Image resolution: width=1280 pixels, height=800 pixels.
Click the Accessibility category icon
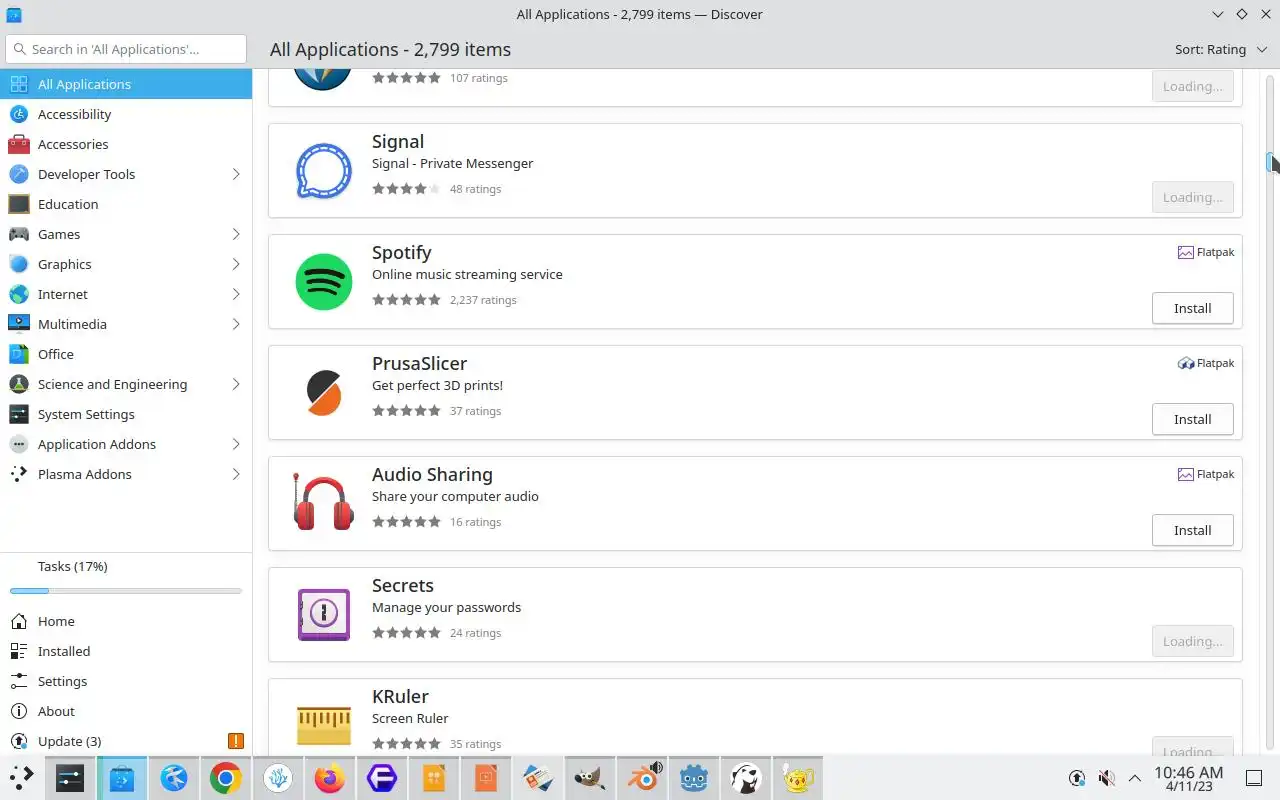click(x=19, y=114)
